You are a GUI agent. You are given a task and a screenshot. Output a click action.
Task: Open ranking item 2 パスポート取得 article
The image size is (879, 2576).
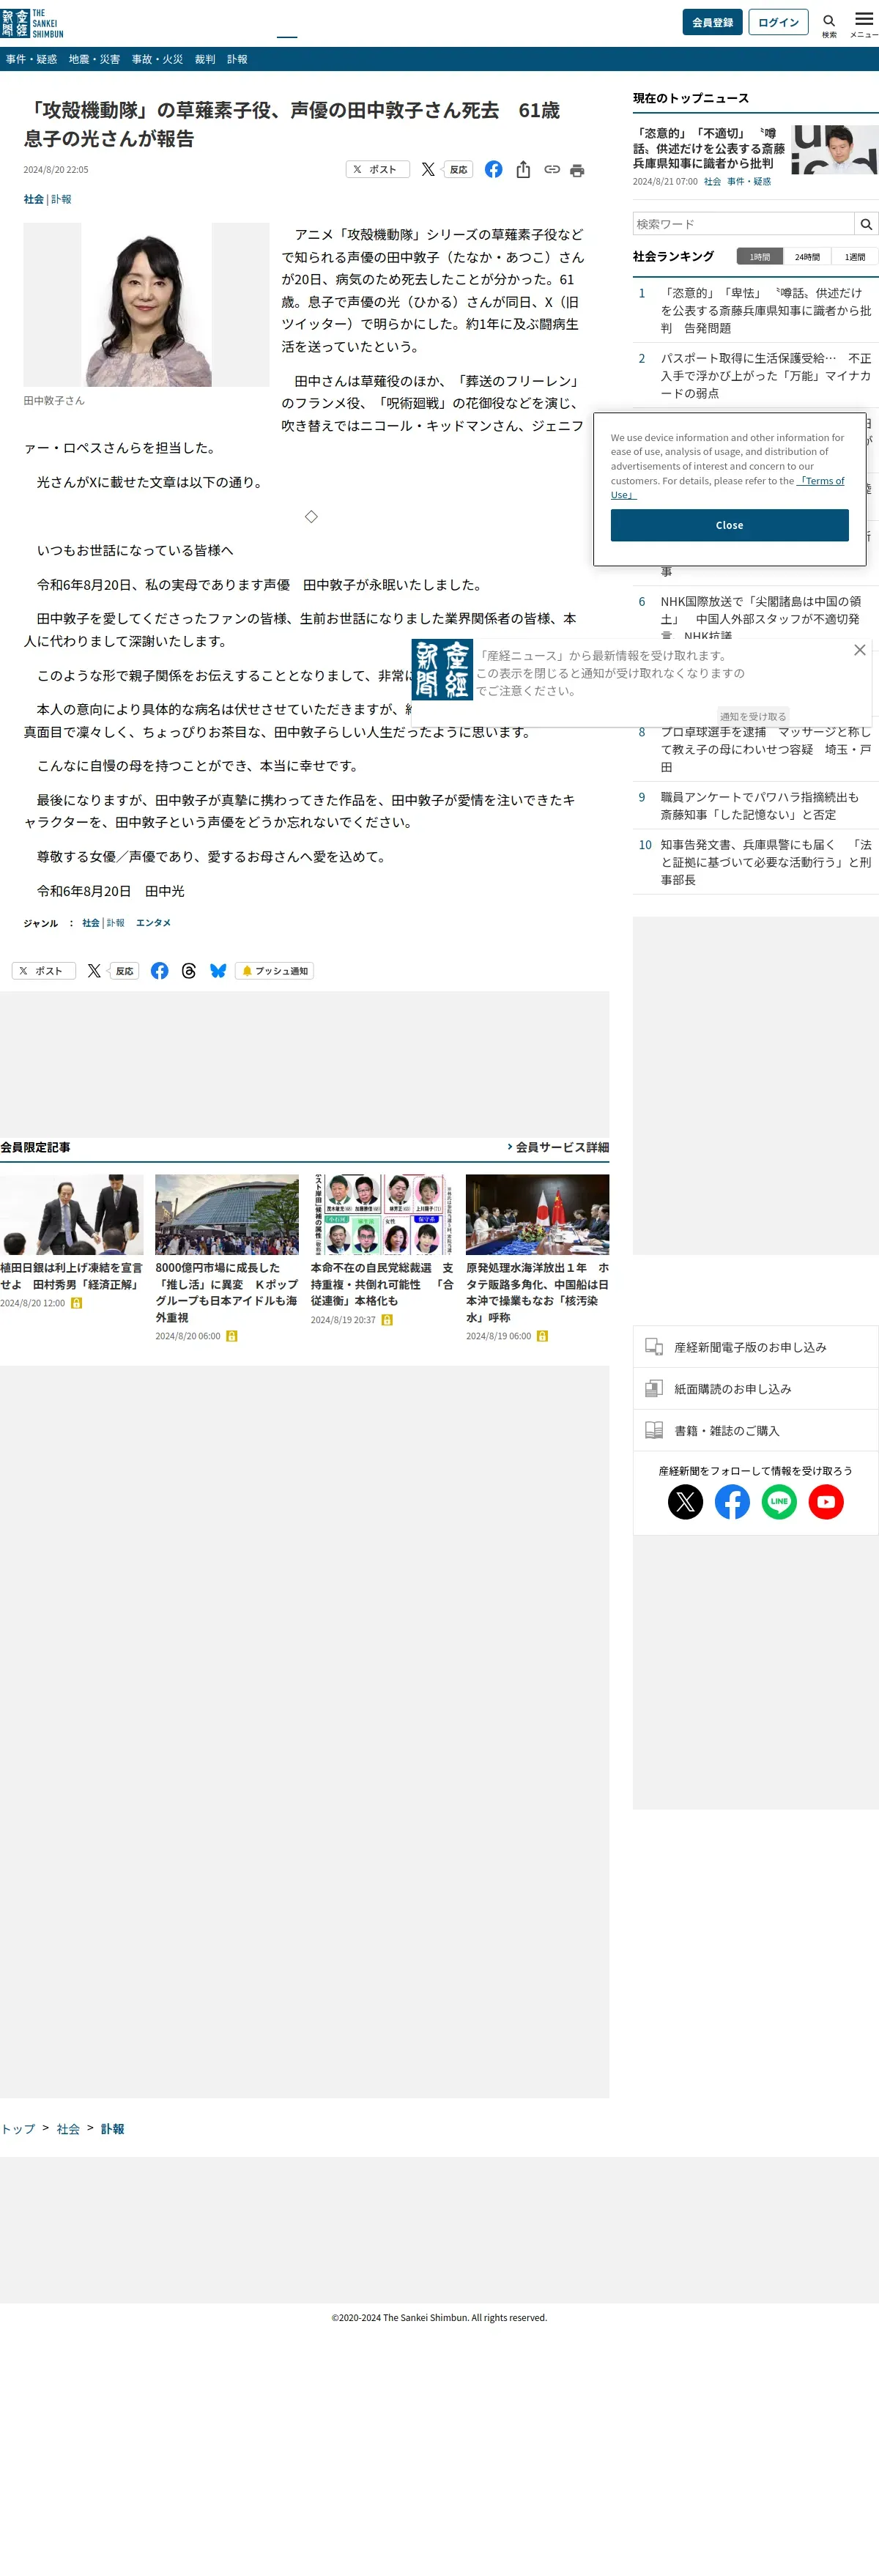[765, 376]
